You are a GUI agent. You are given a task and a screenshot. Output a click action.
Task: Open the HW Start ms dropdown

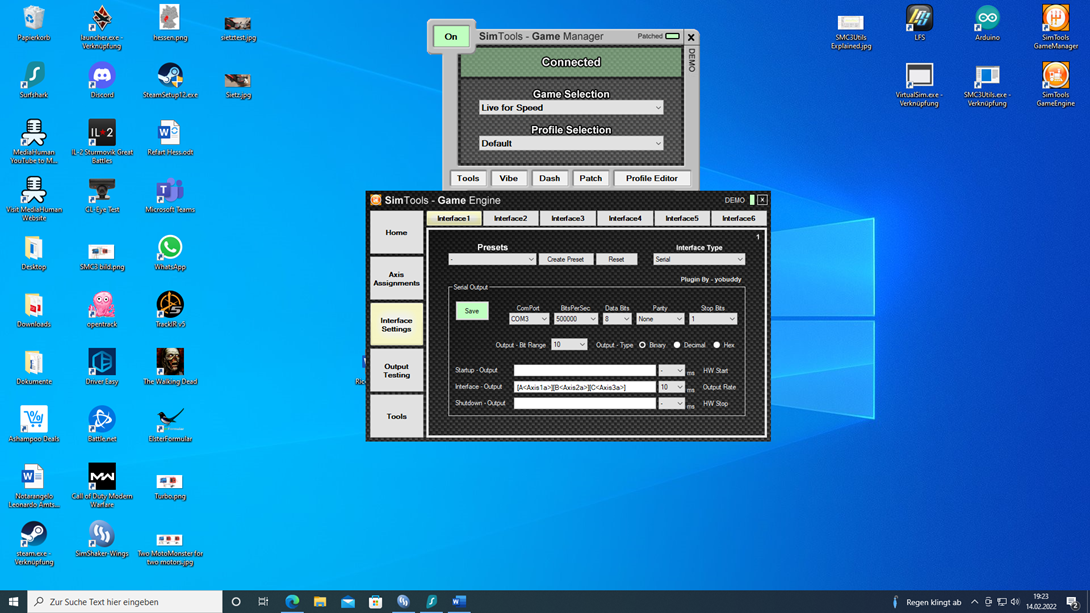672,370
